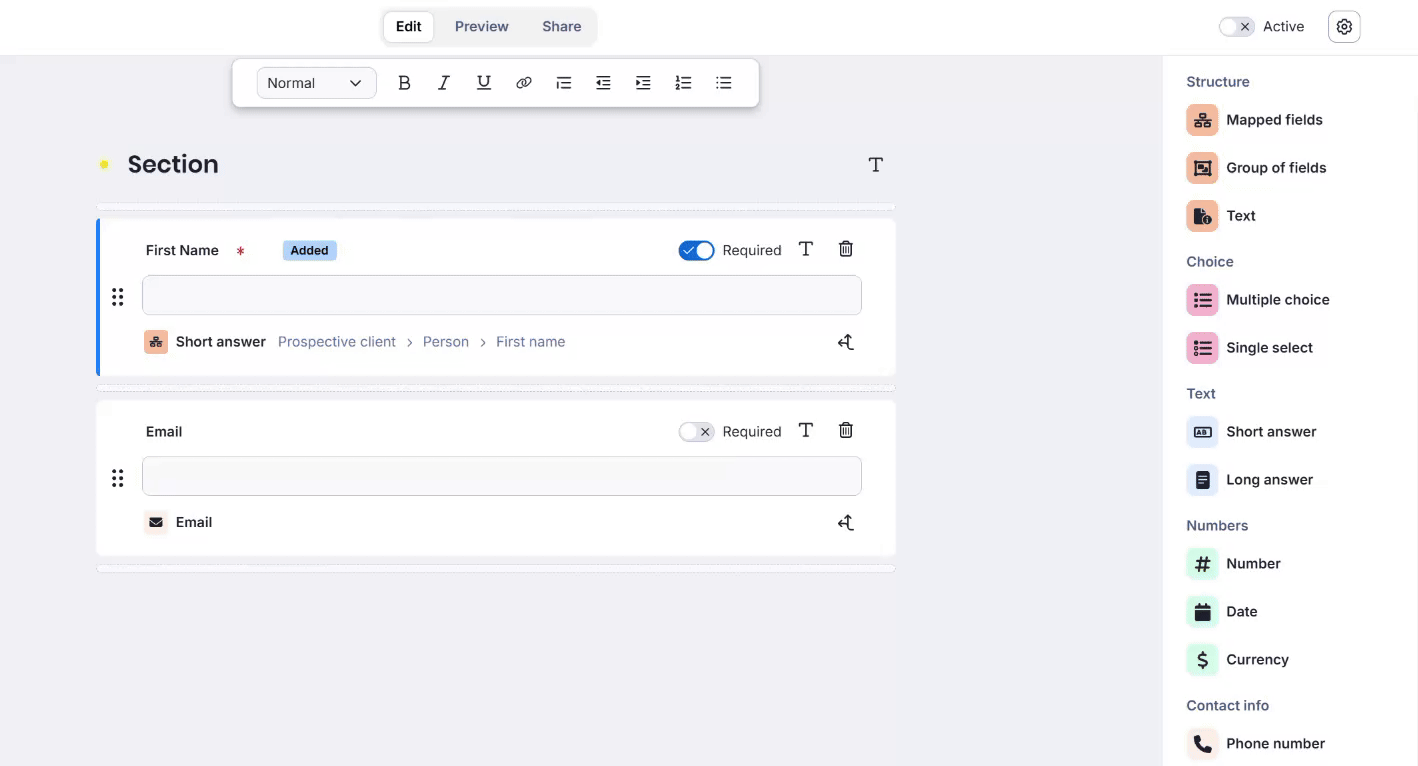Screen dimensions: 1418x766
Task: Click the Short answer type label under First Name
Action: [x=221, y=342]
